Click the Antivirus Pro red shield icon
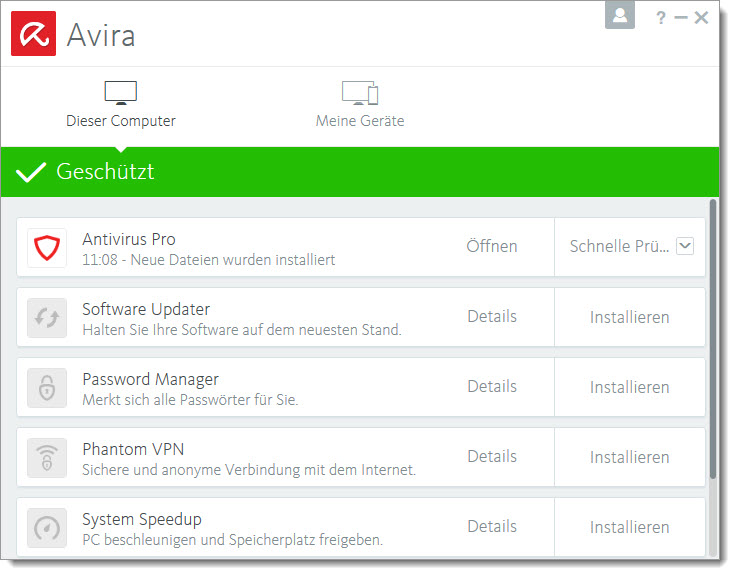 click(x=47, y=247)
